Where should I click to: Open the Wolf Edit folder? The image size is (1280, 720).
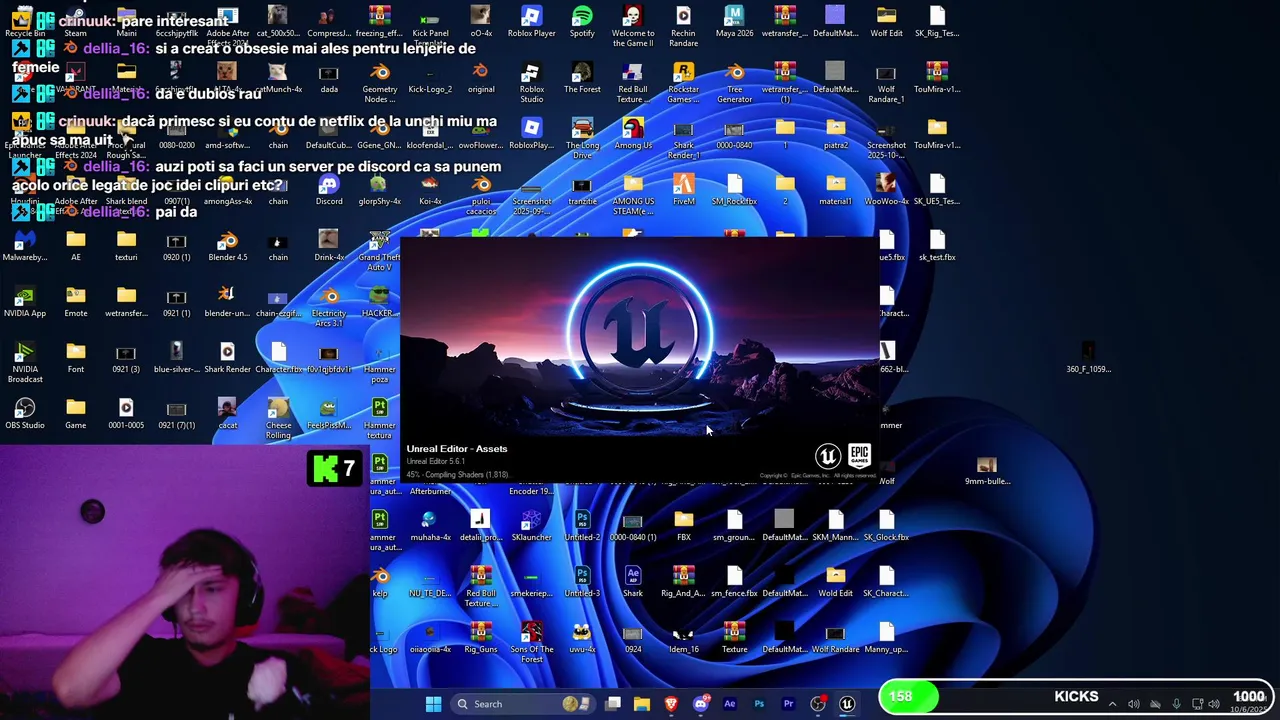[x=886, y=22]
